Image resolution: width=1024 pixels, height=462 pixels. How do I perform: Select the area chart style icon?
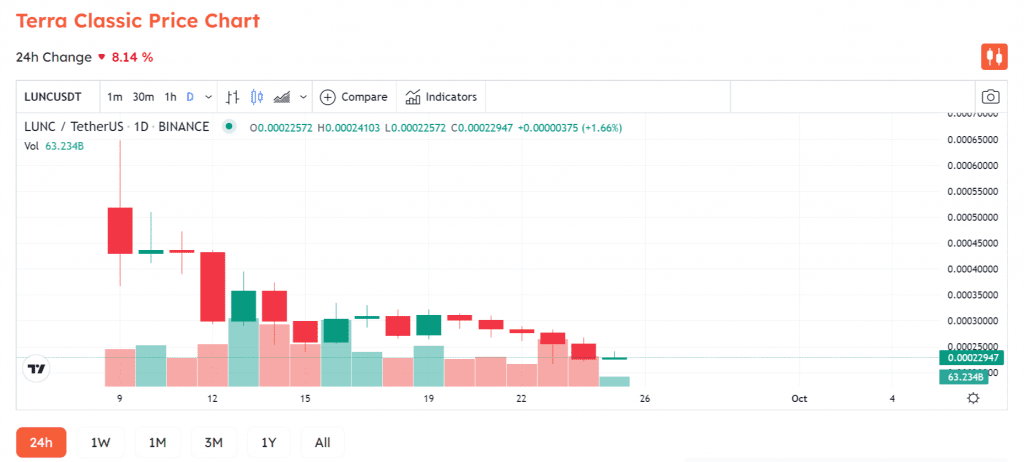tap(282, 97)
